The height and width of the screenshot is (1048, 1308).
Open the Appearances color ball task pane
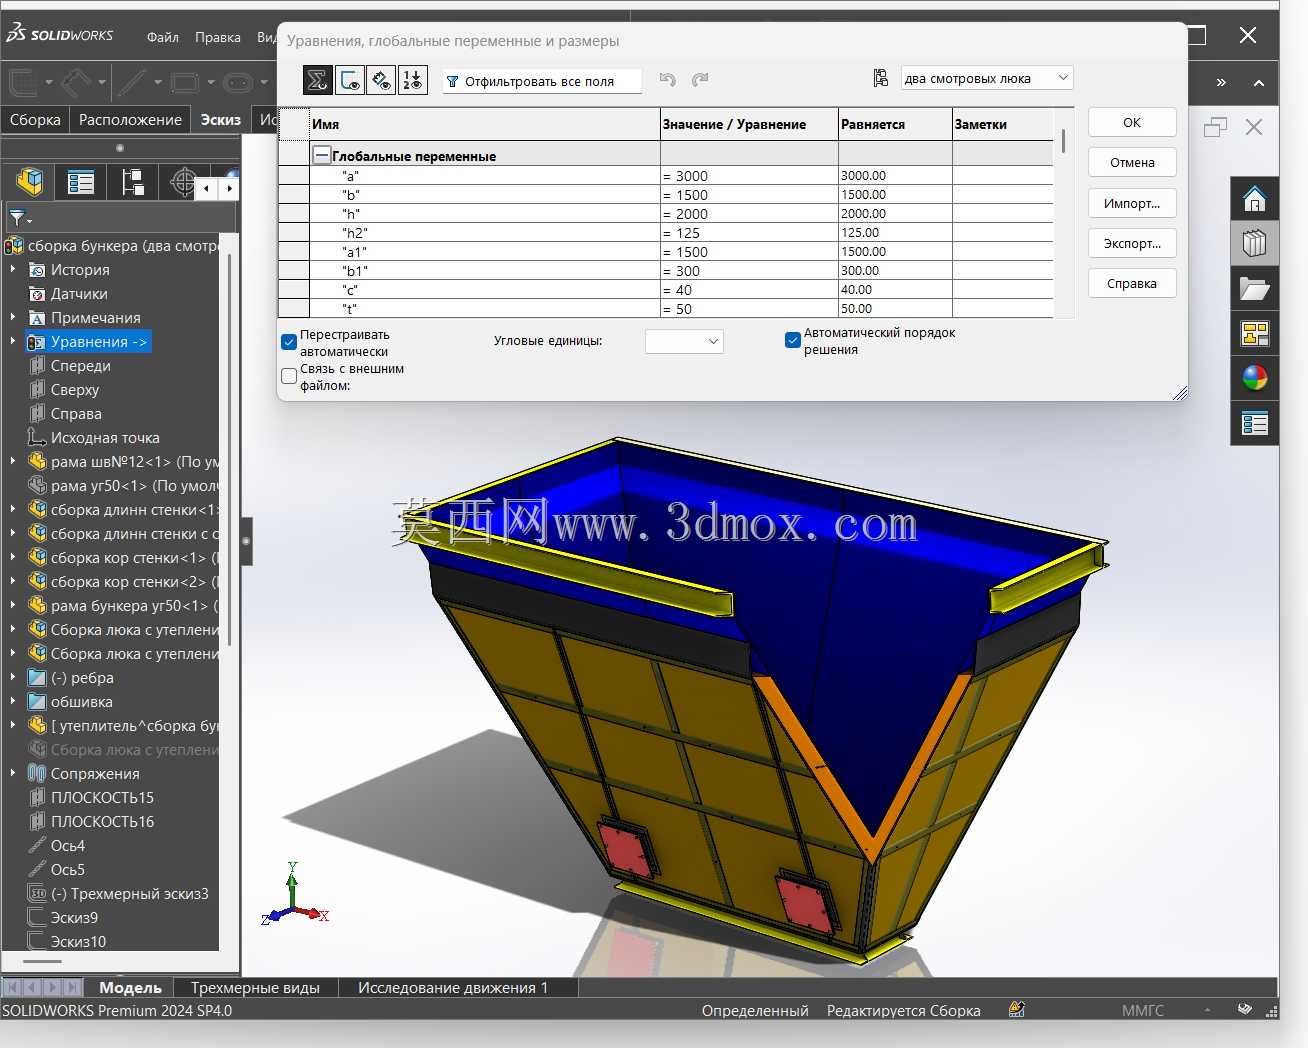click(1254, 378)
